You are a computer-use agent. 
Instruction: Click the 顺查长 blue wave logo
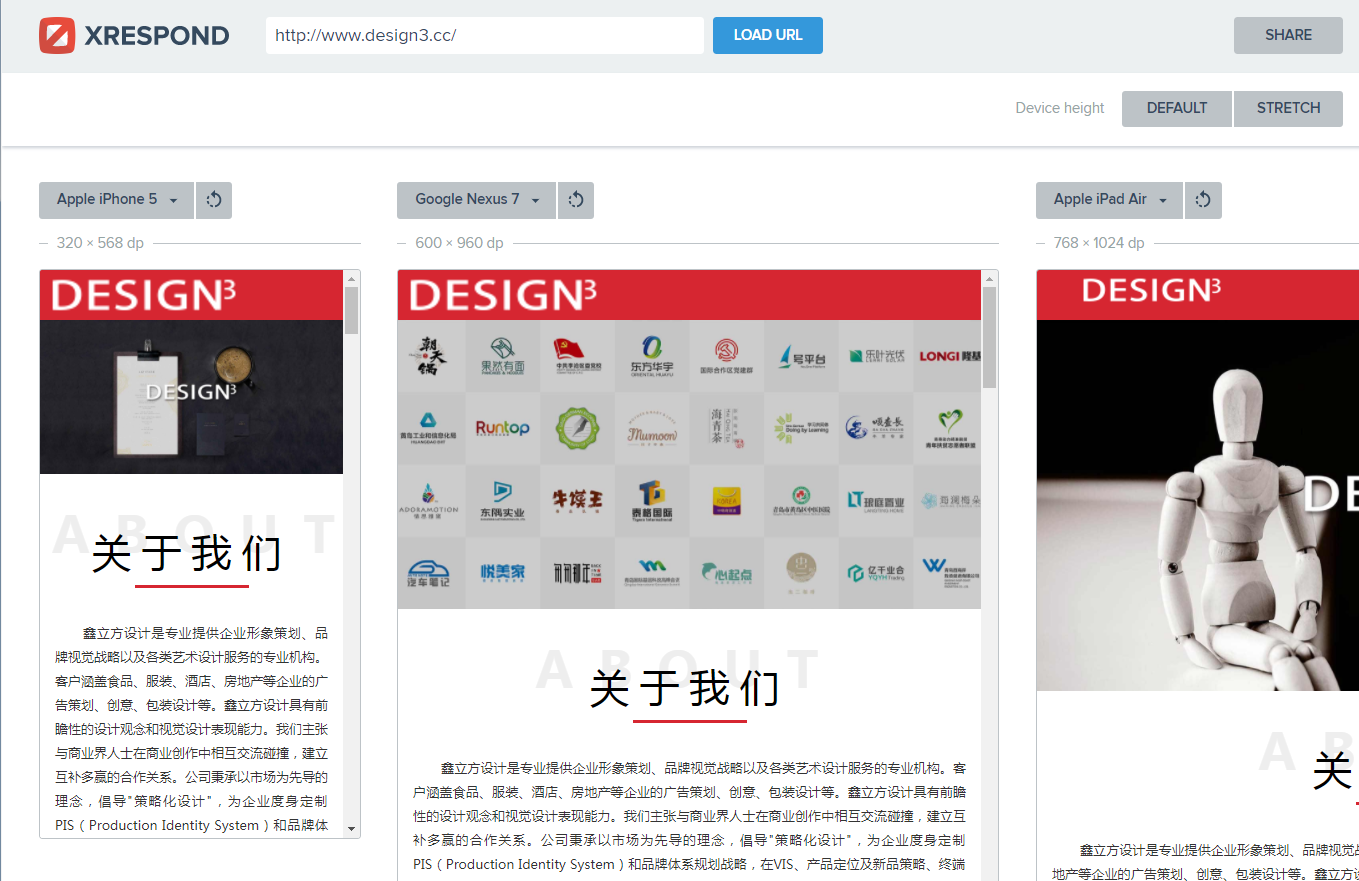tap(876, 428)
